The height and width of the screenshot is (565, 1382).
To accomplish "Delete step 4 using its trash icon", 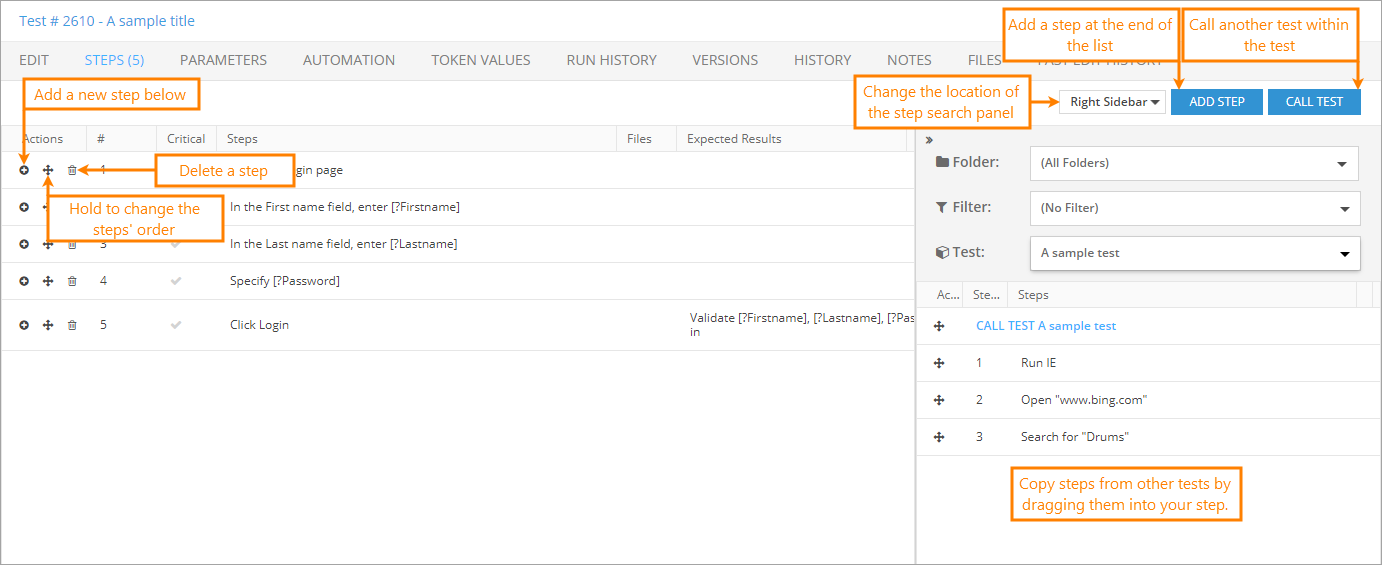I will pos(72,281).
